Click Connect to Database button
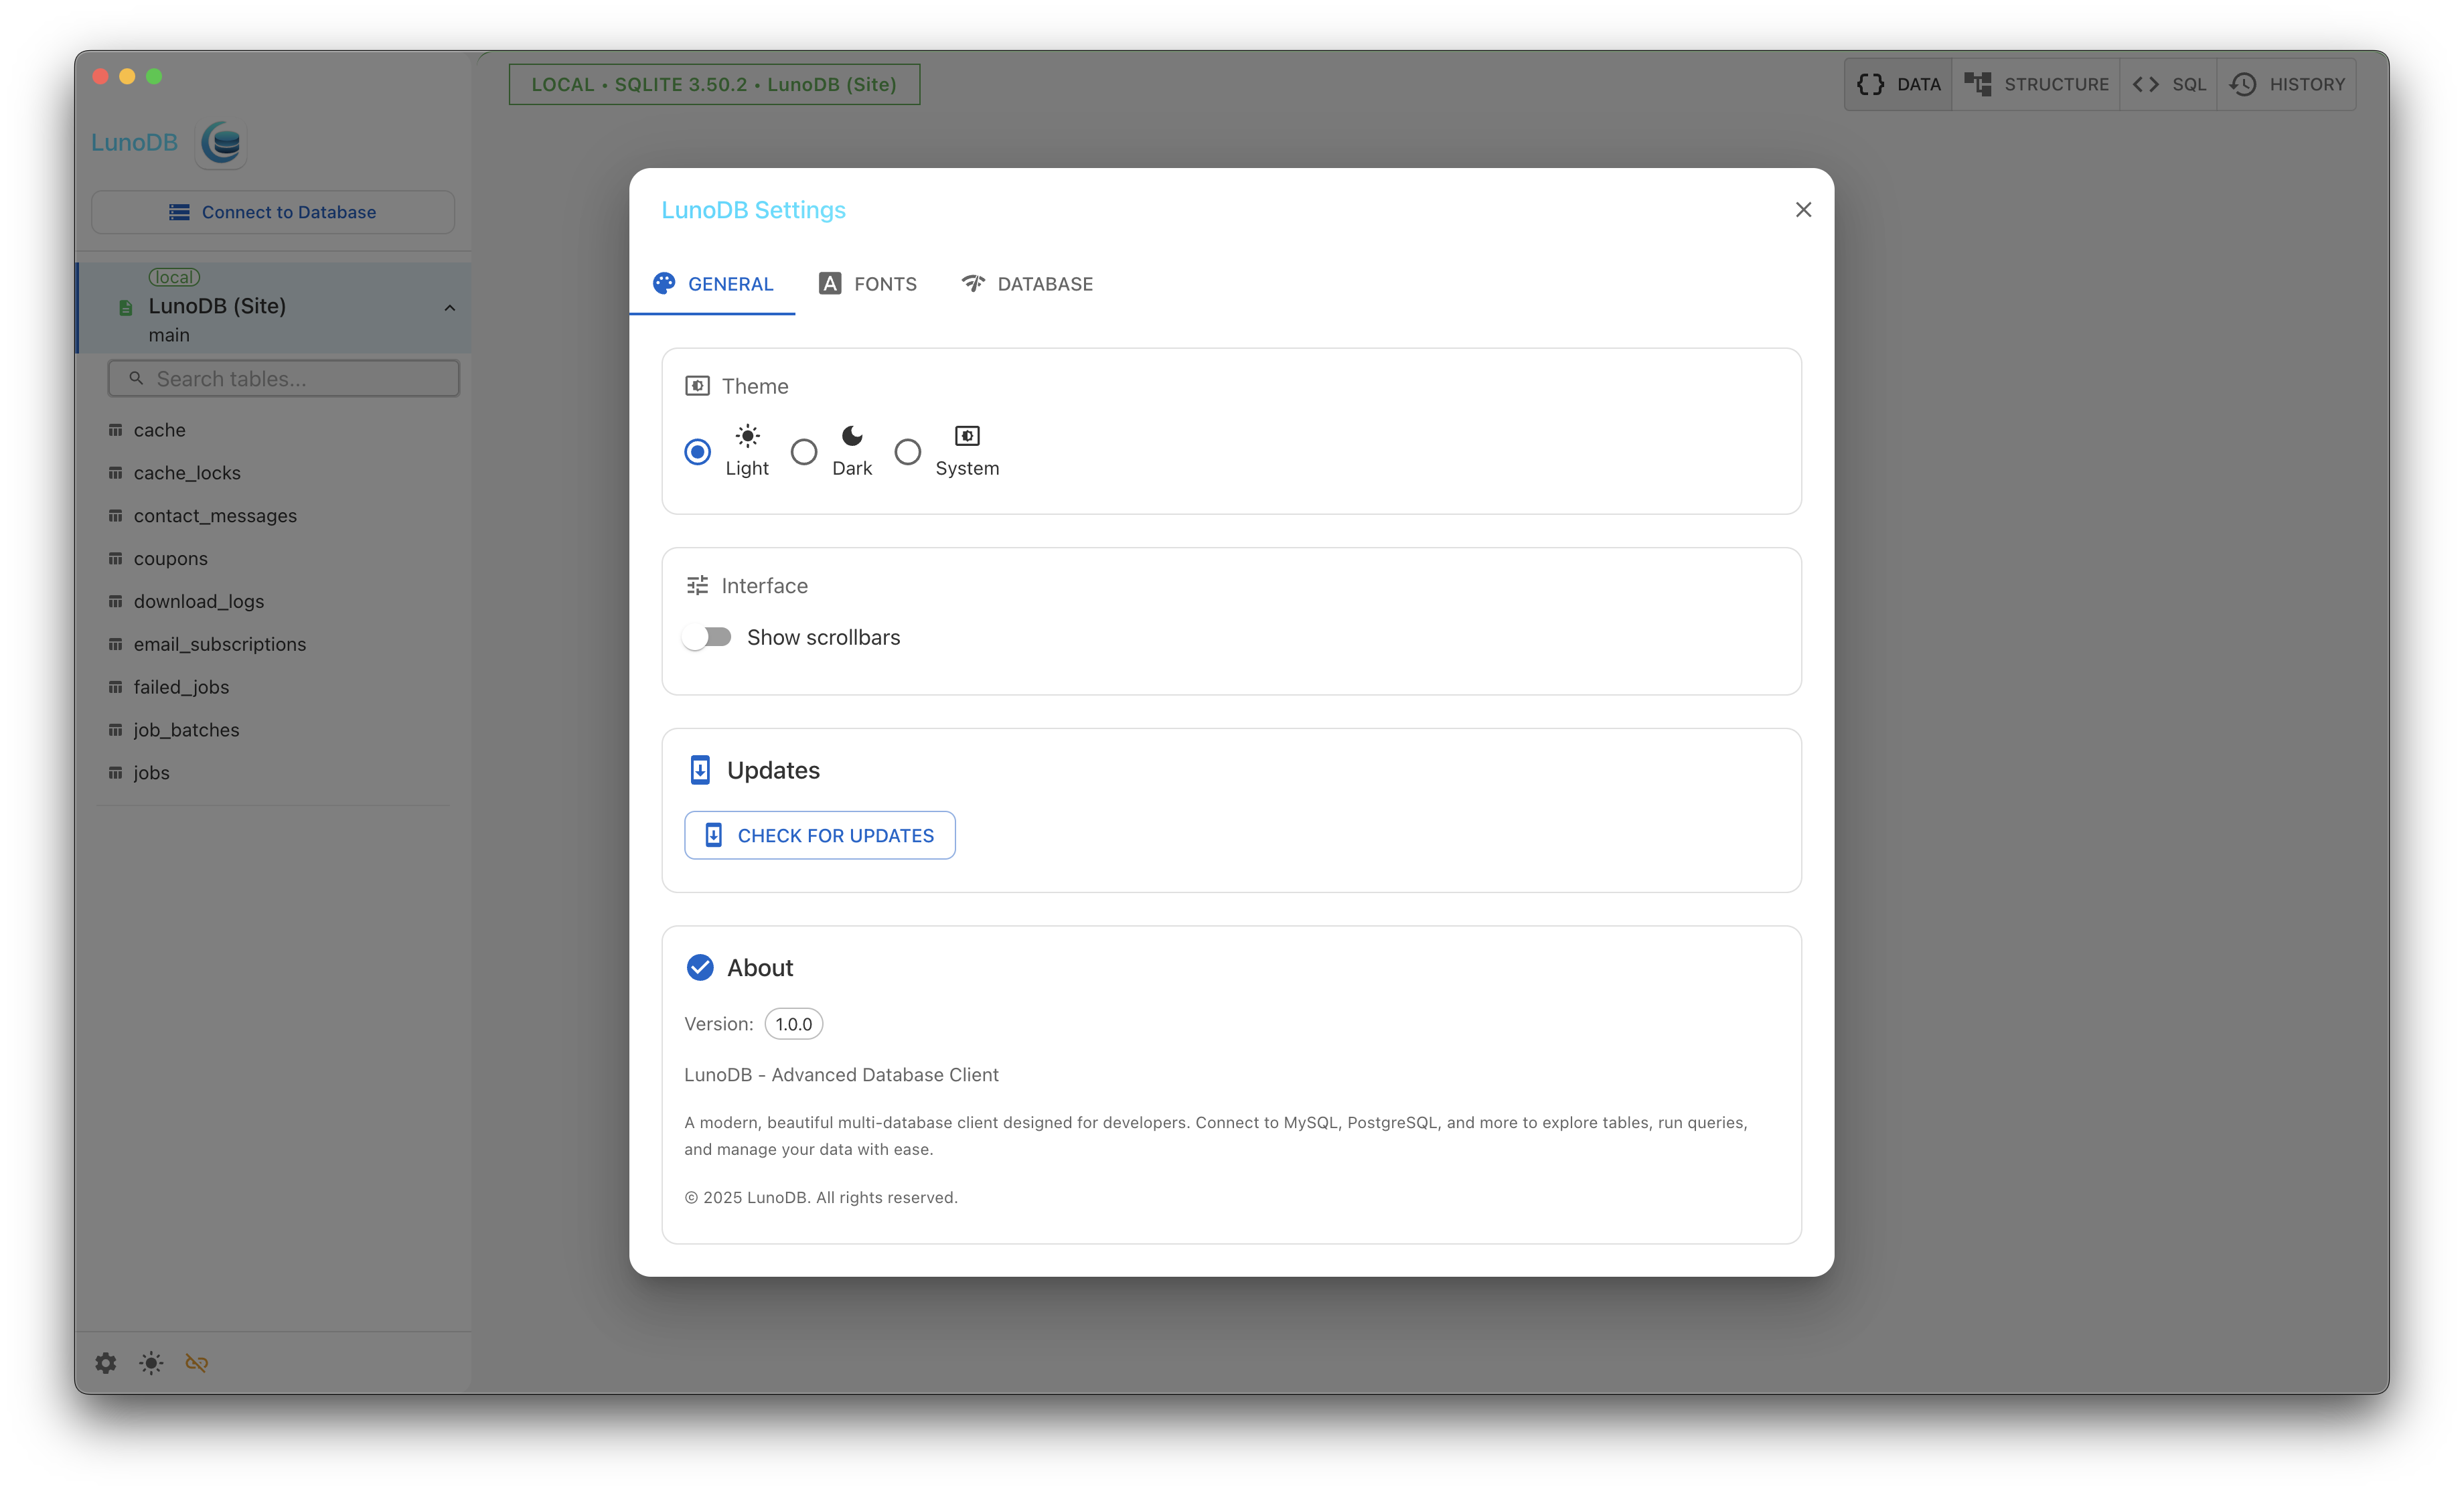2464x1493 pixels. click(273, 212)
